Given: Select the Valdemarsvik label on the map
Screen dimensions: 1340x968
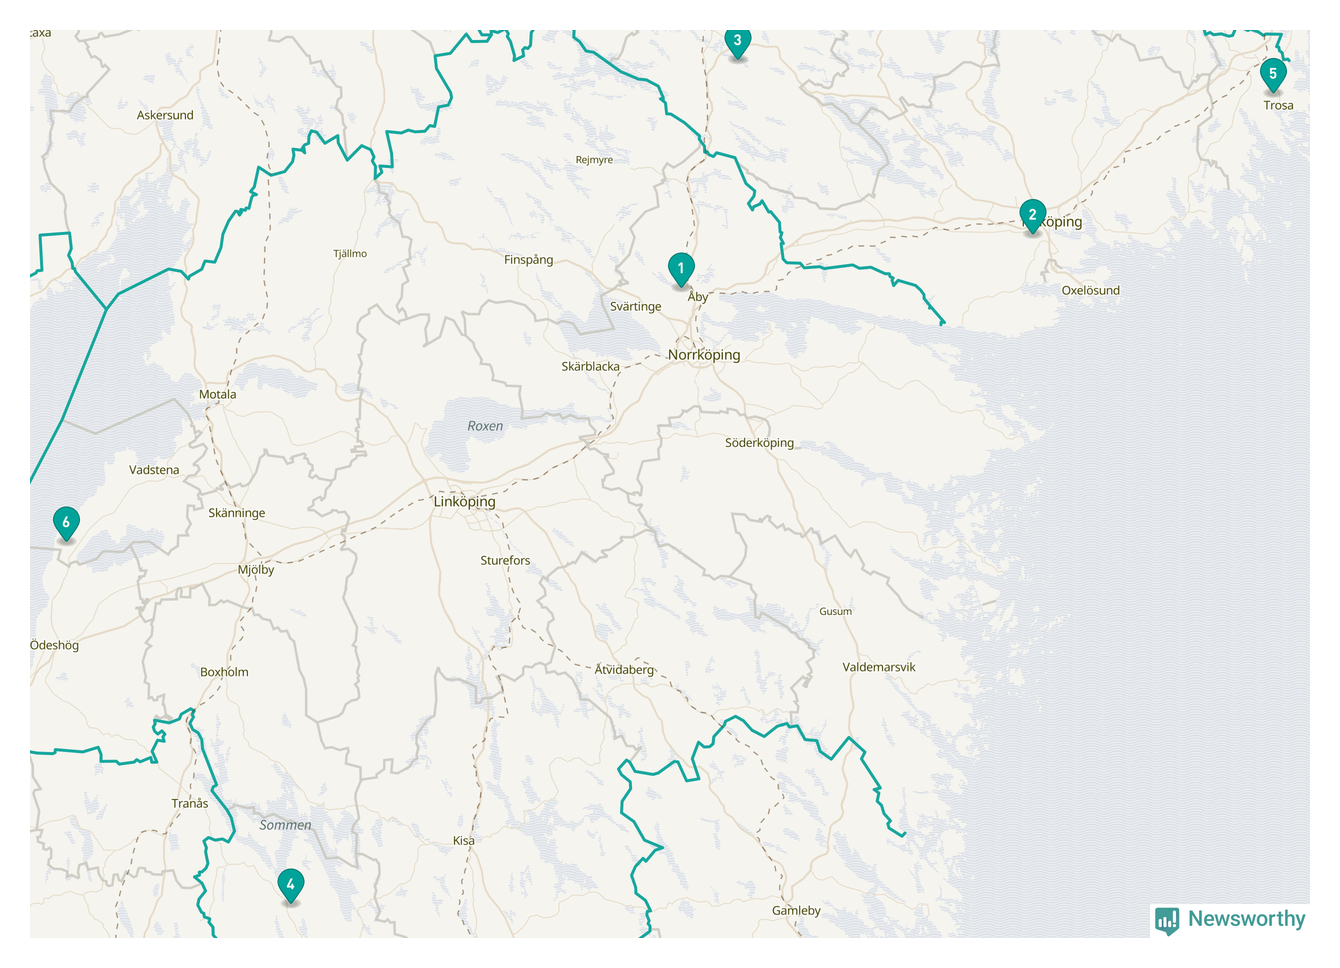Looking at the screenshot, I should (x=878, y=667).
